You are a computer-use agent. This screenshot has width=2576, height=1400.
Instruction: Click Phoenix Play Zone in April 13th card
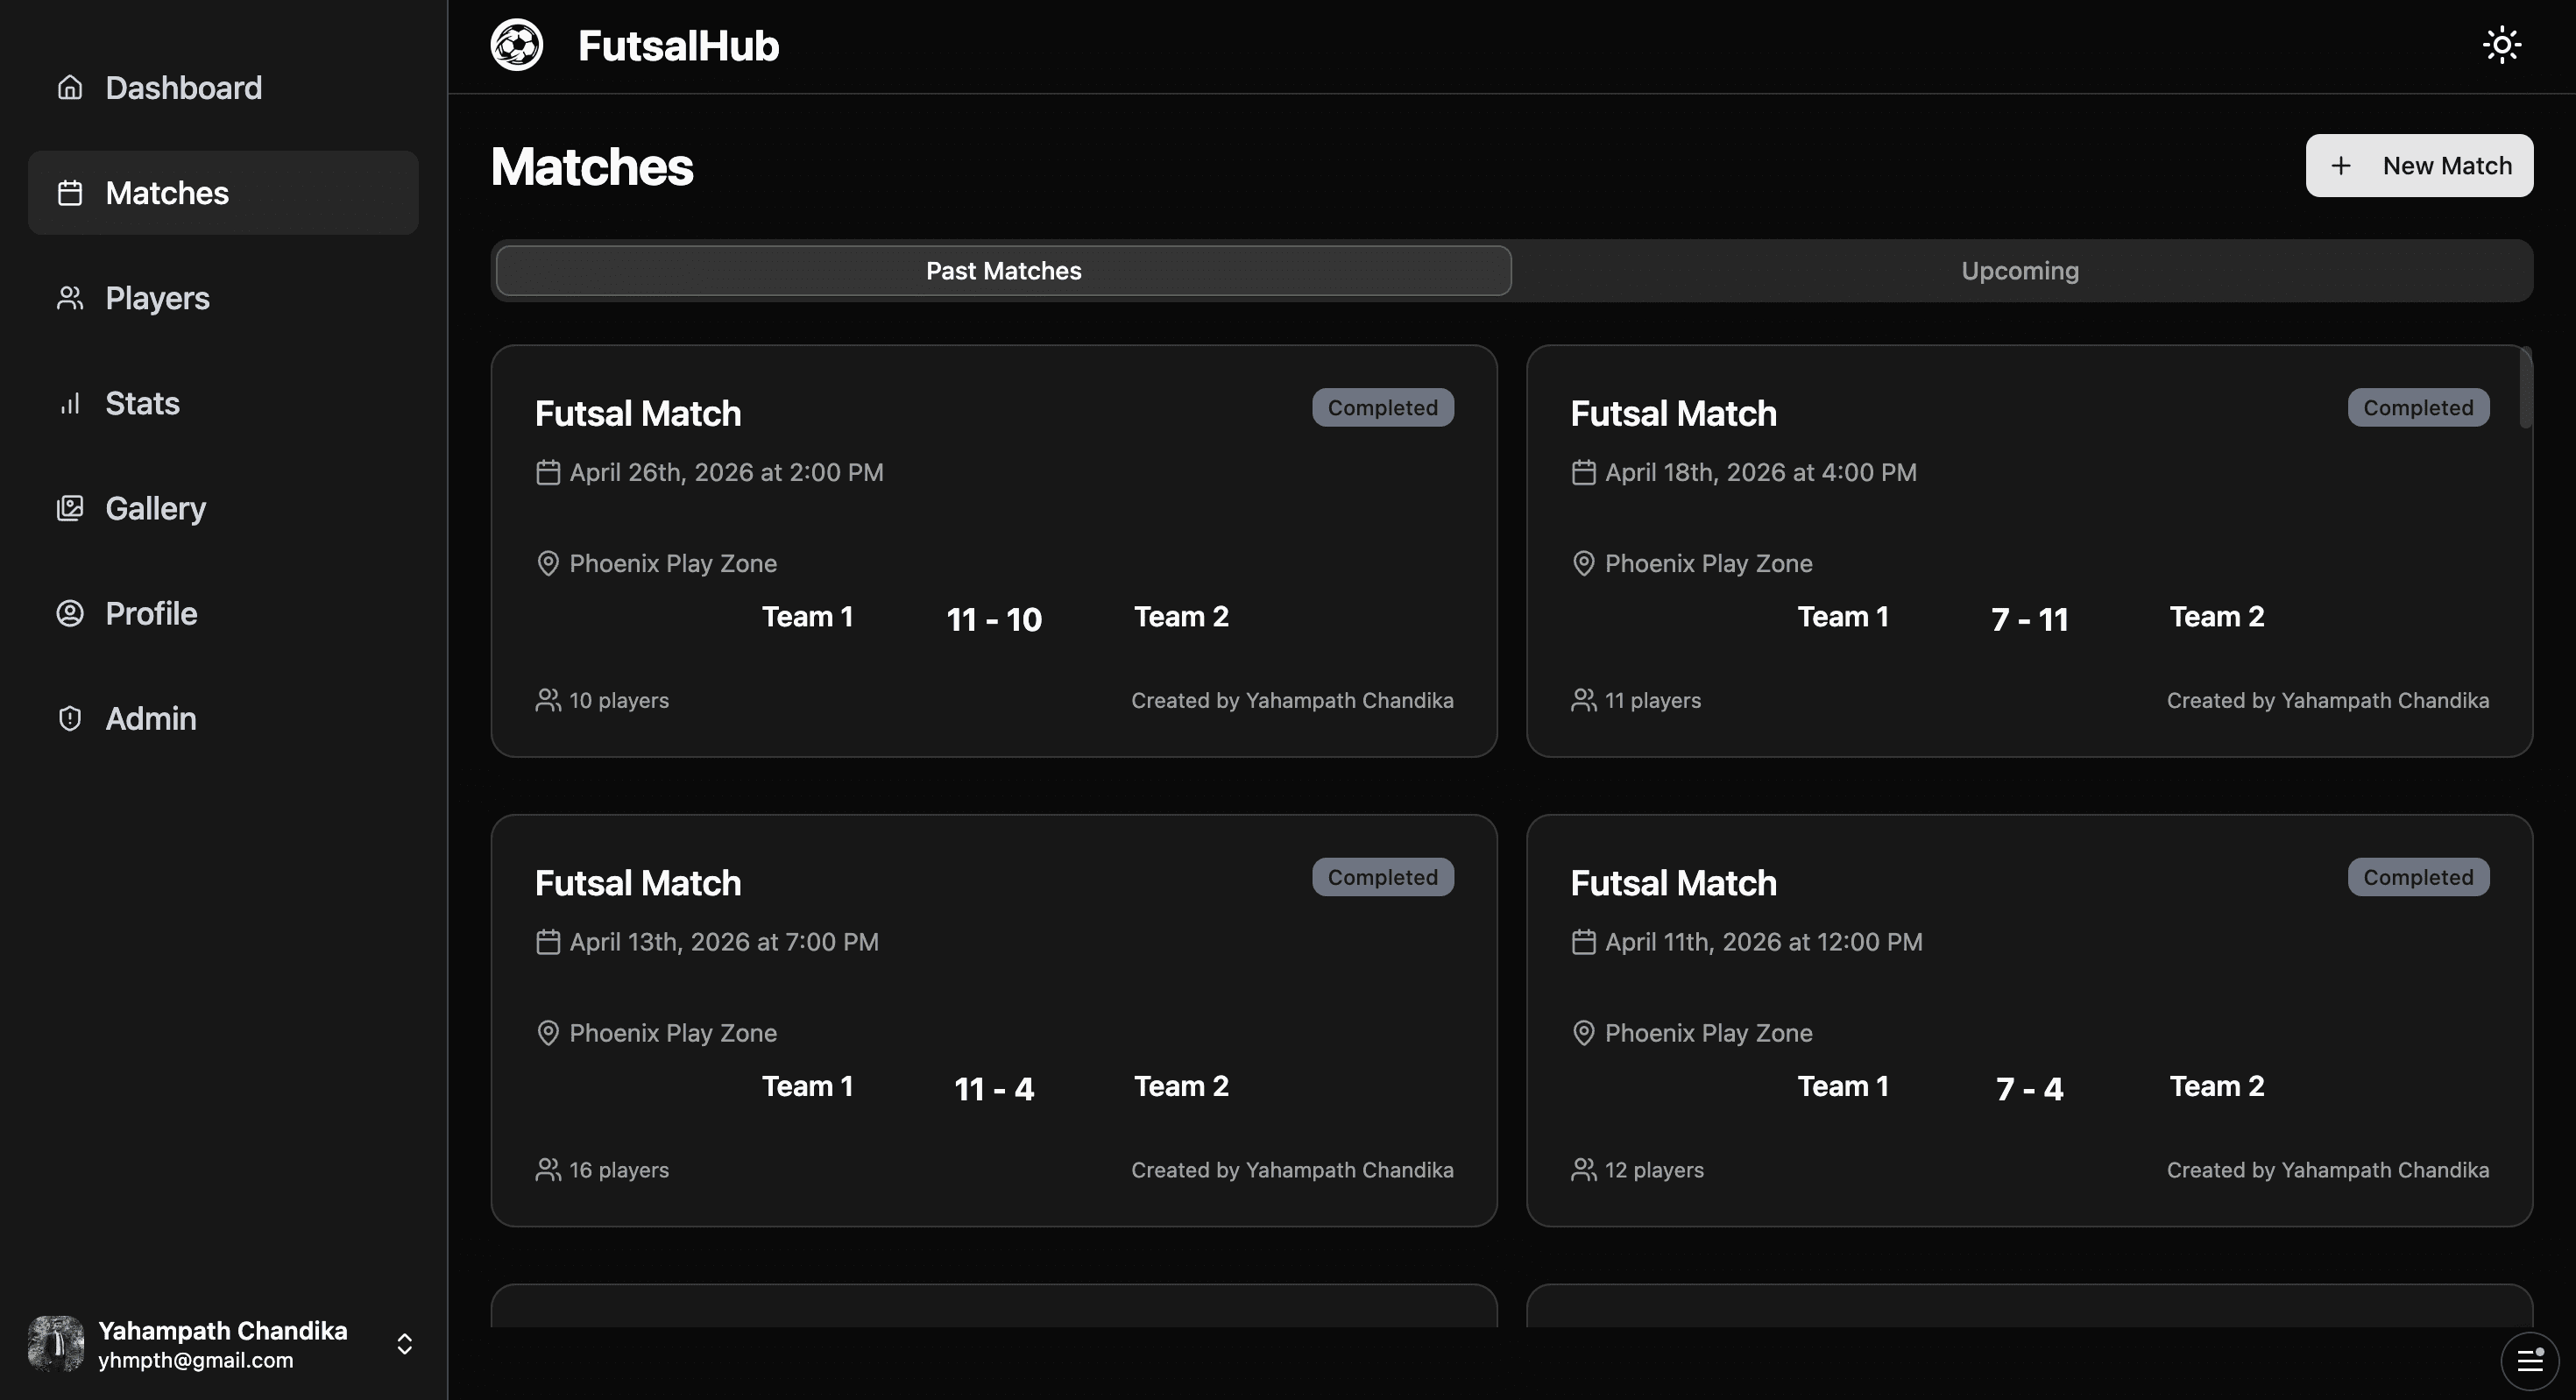[673, 1033]
